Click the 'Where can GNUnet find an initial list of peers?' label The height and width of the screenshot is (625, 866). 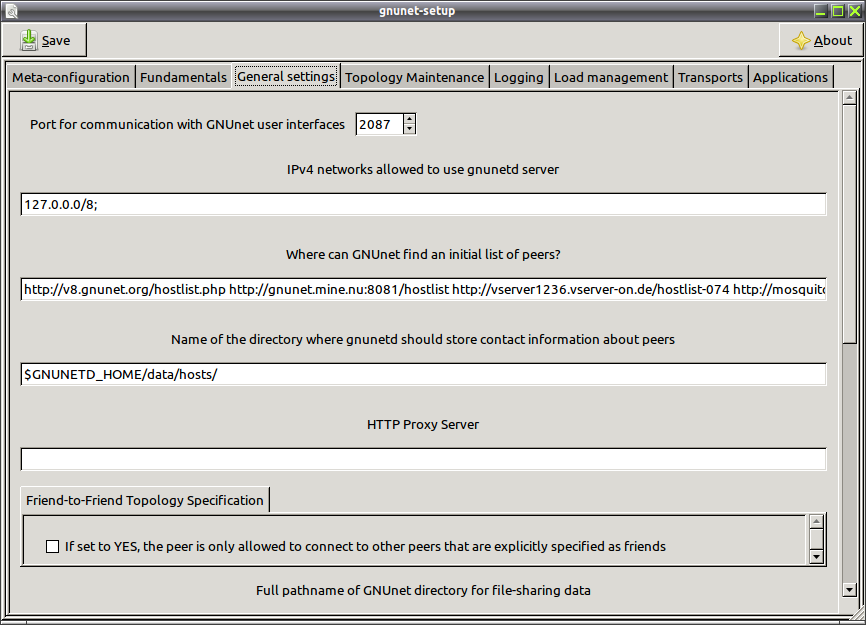pyautogui.click(x=423, y=255)
